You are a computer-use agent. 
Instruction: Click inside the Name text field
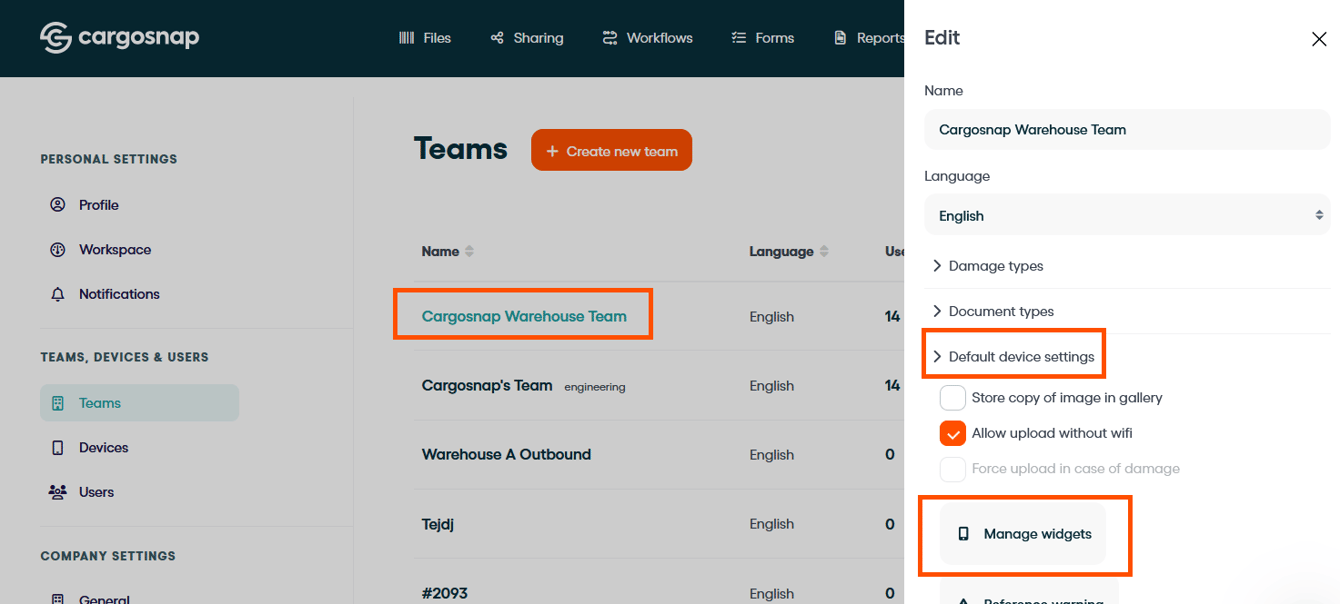[x=1126, y=129]
